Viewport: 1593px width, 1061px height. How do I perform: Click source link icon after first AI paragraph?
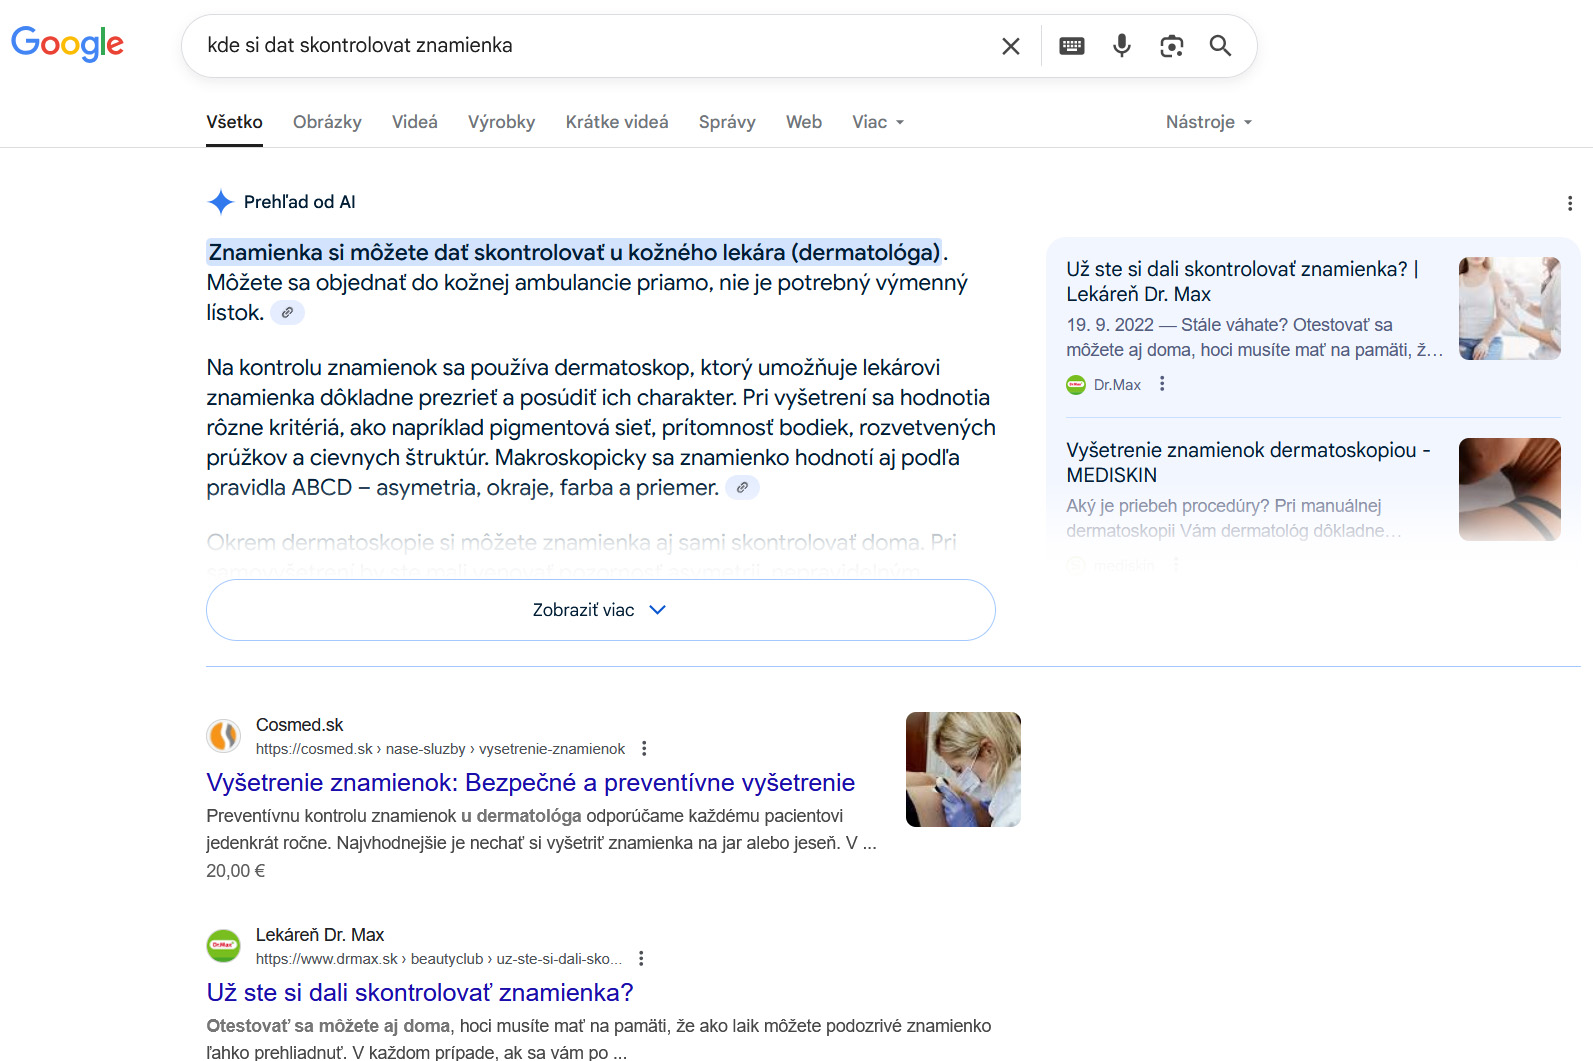click(287, 313)
